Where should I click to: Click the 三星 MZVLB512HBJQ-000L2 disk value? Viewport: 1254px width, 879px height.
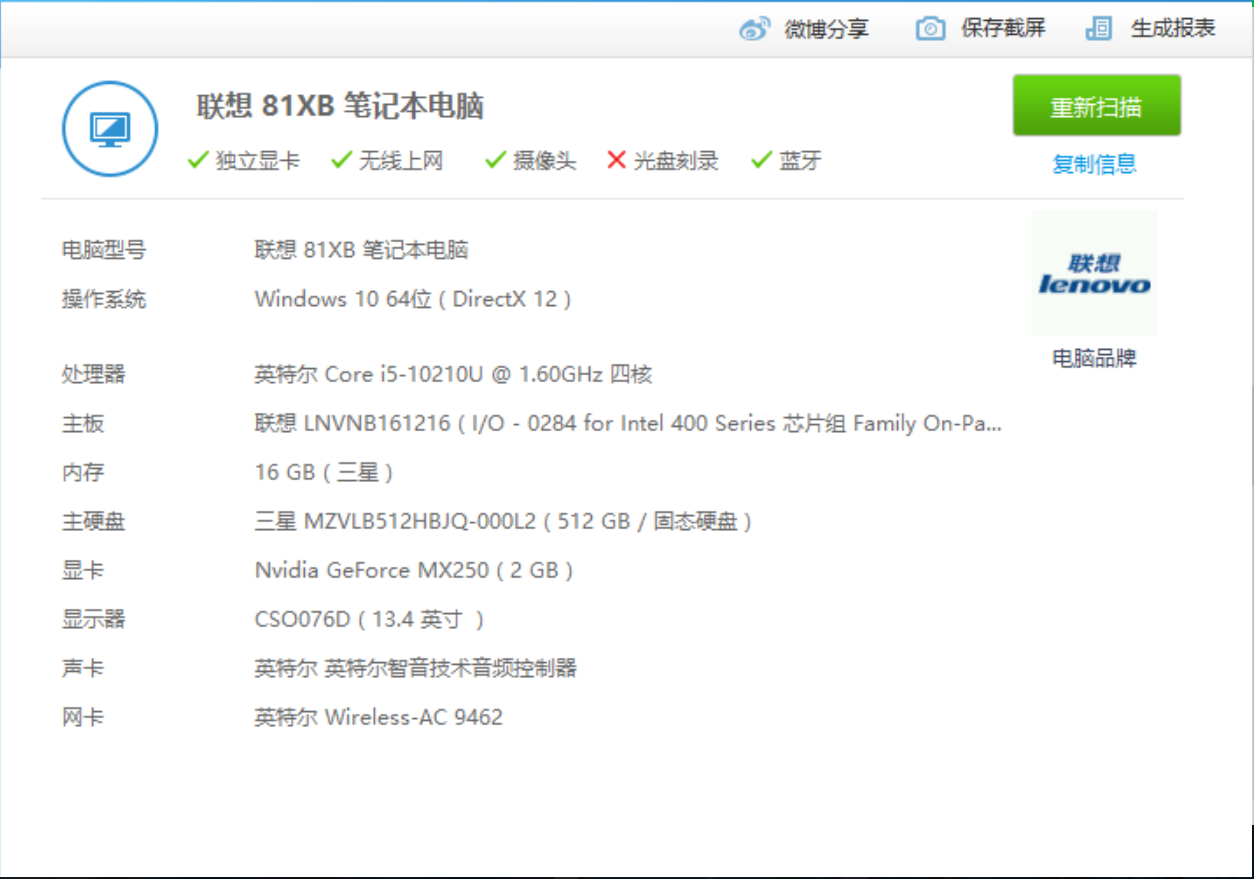coord(504,521)
